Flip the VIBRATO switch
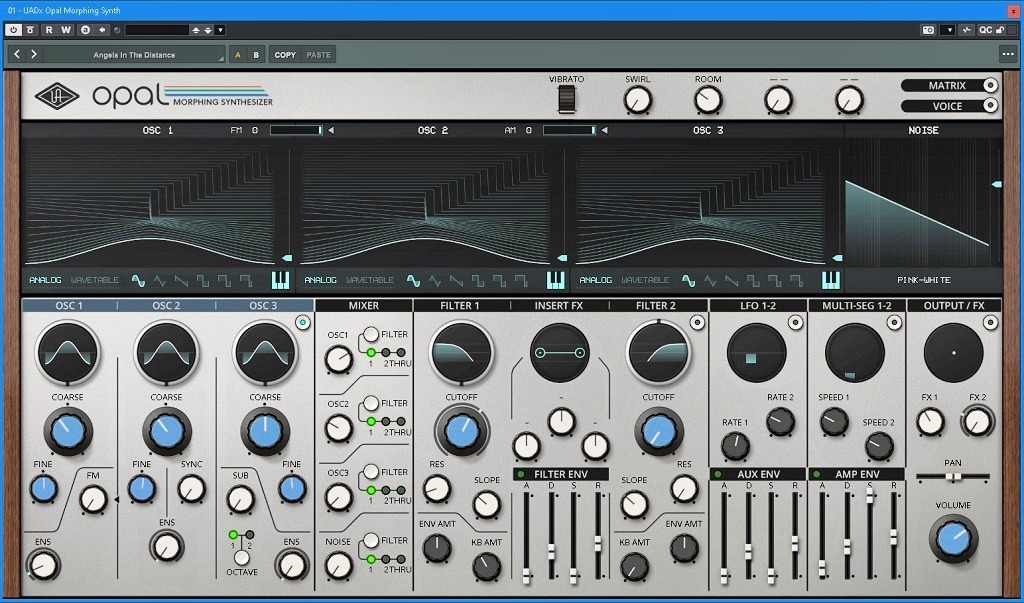 coord(566,99)
